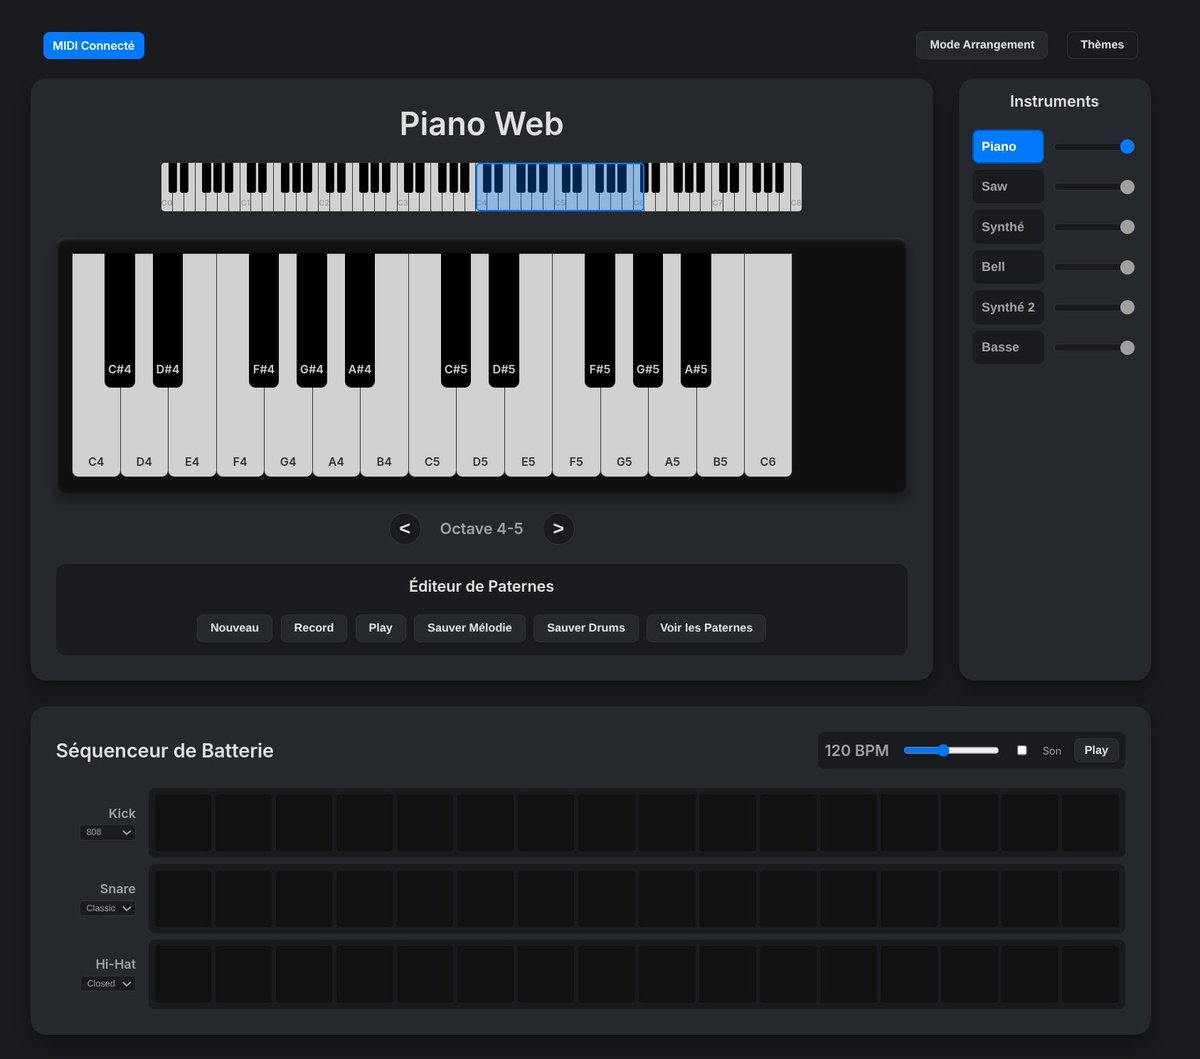Play the F#4 black key
The height and width of the screenshot is (1059, 1200).
(x=264, y=320)
